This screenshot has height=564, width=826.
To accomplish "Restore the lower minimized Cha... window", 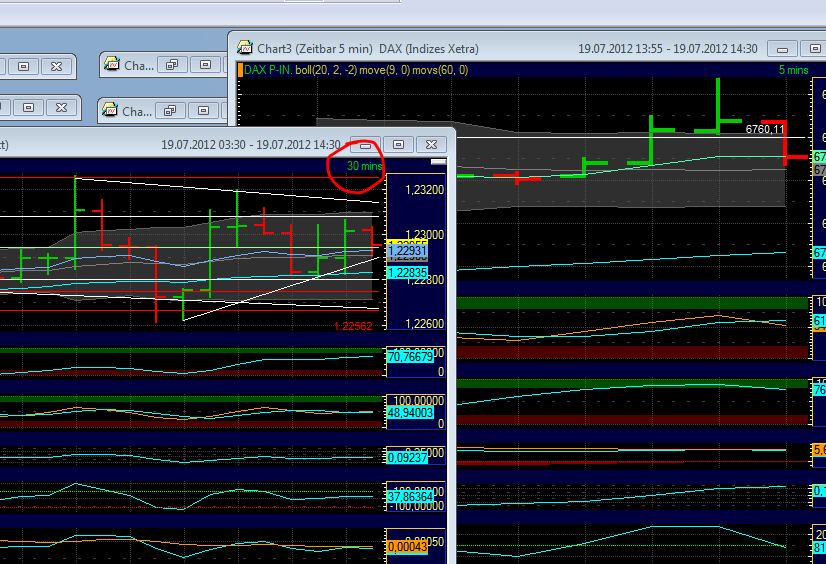I will 170,111.
